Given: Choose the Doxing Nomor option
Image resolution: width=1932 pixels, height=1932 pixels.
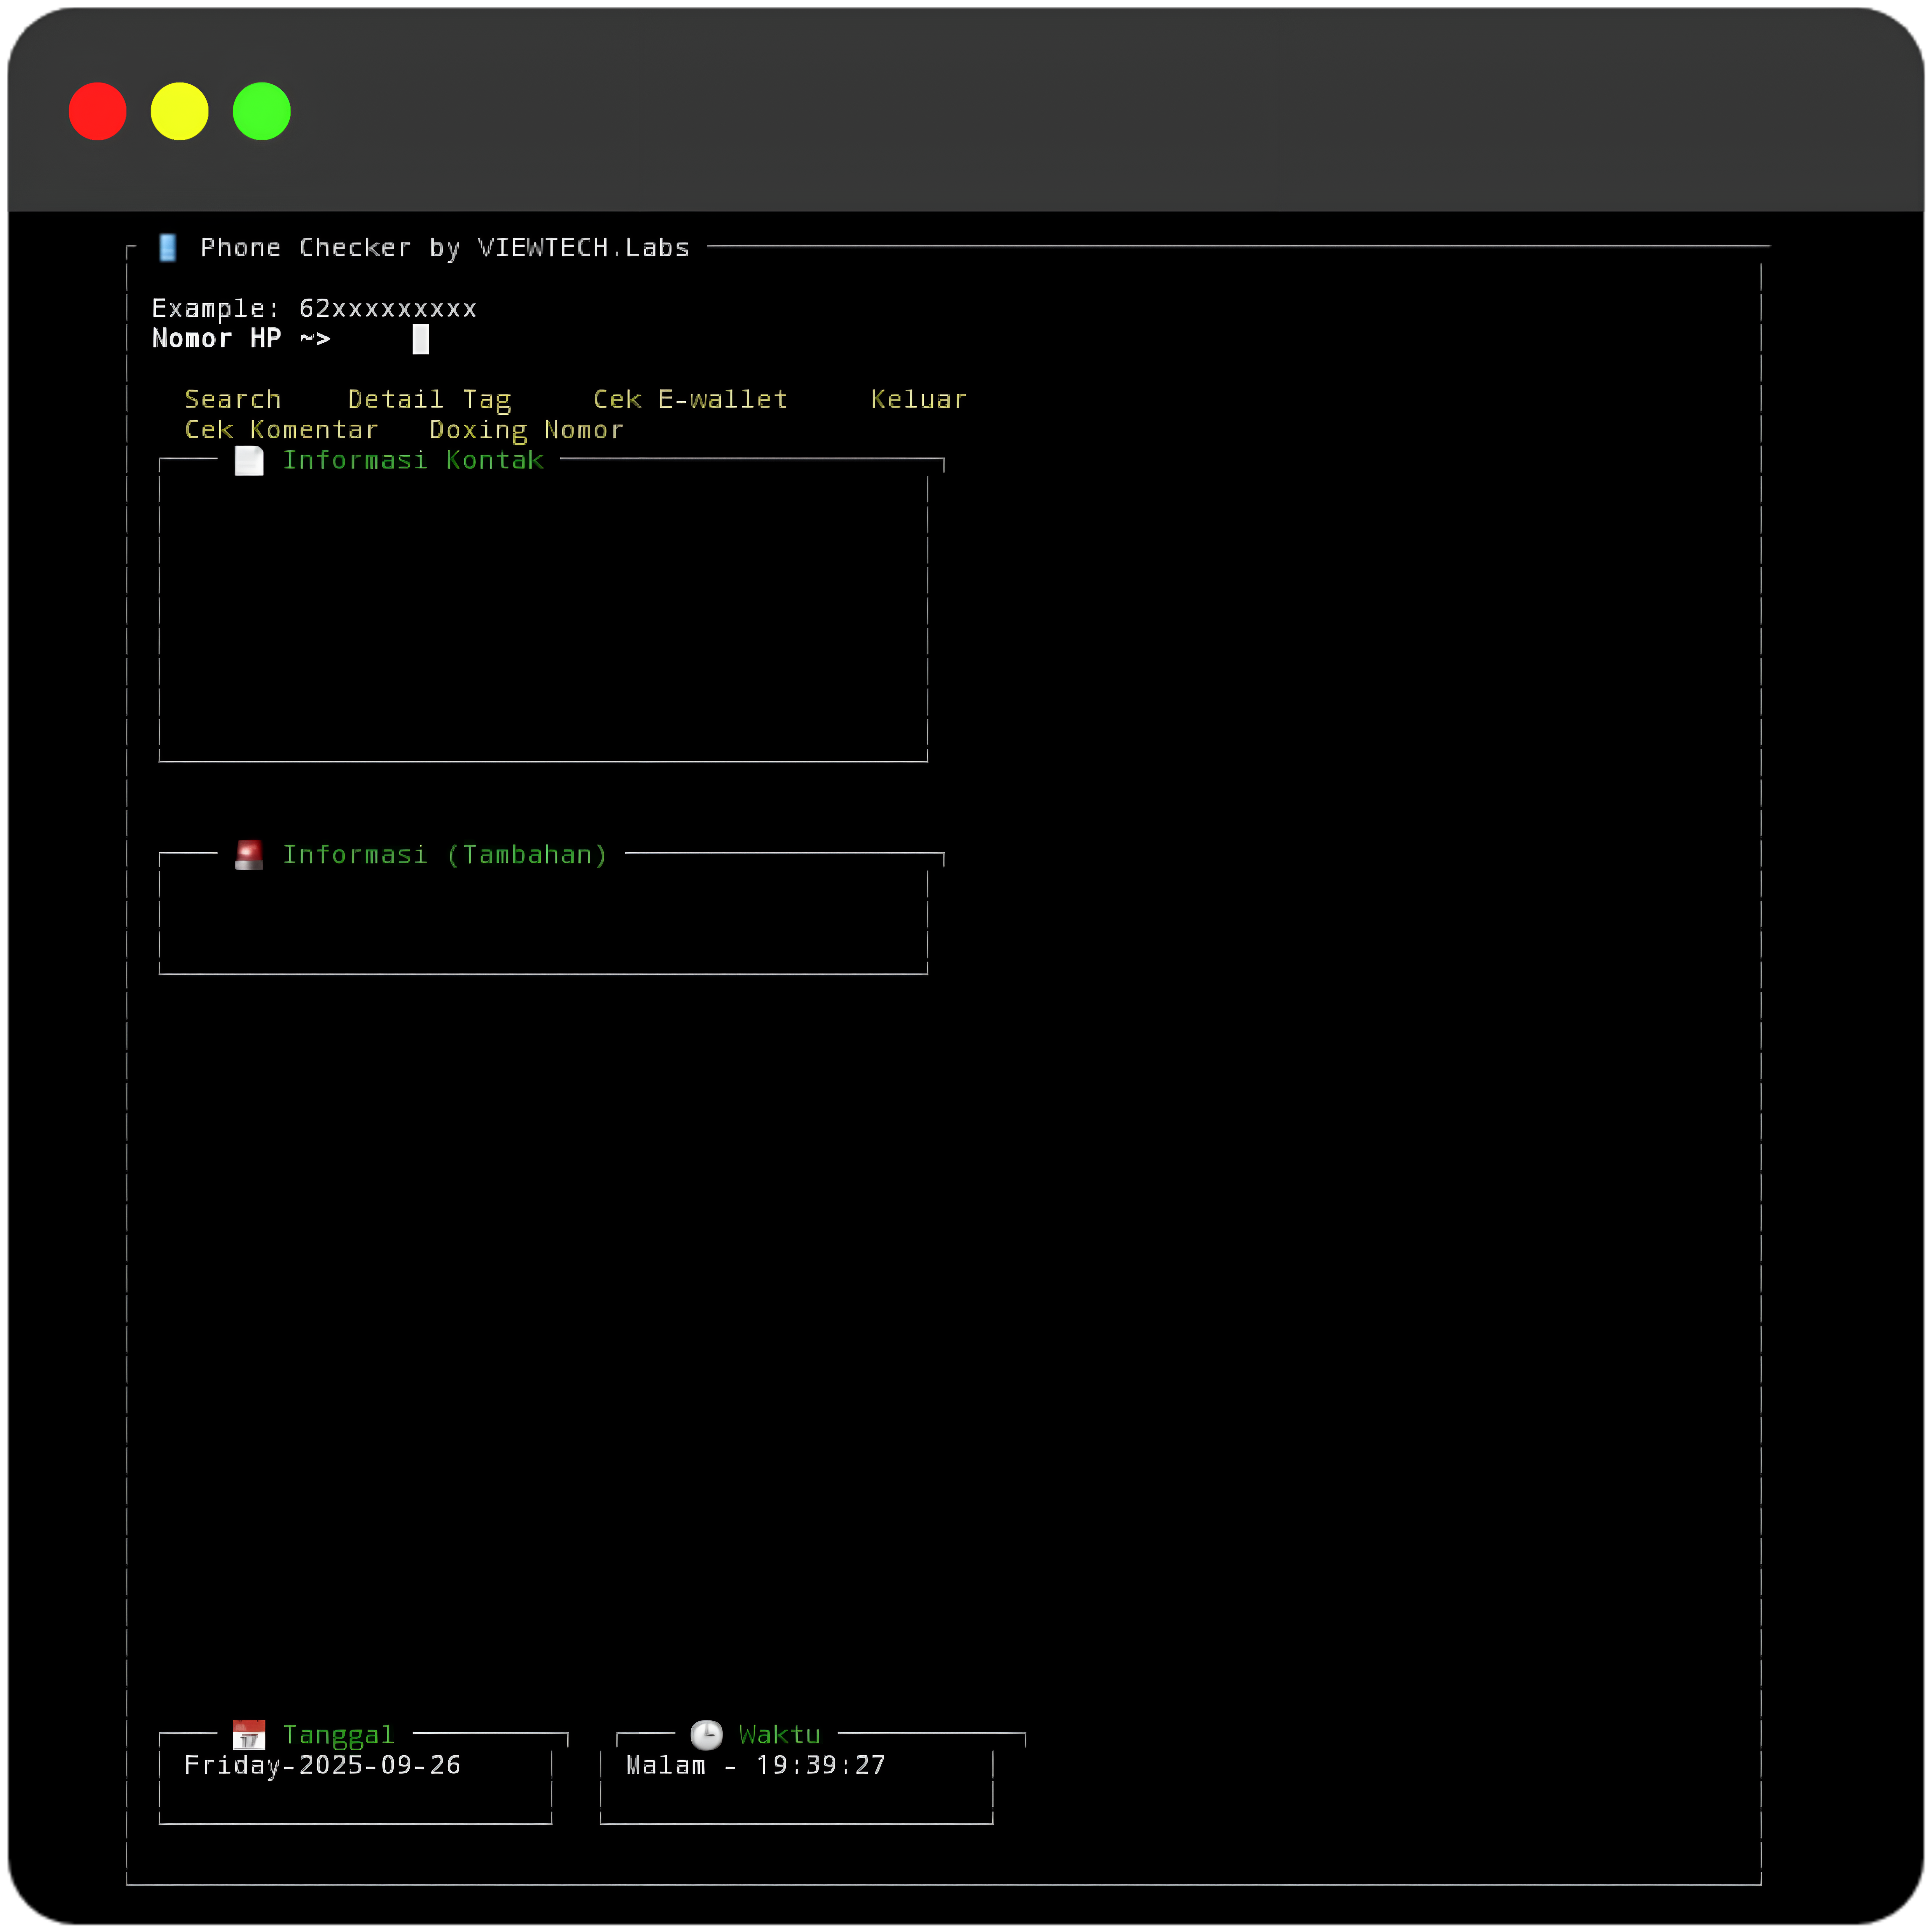Looking at the screenshot, I should pyautogui.click(x=526, y=430).
